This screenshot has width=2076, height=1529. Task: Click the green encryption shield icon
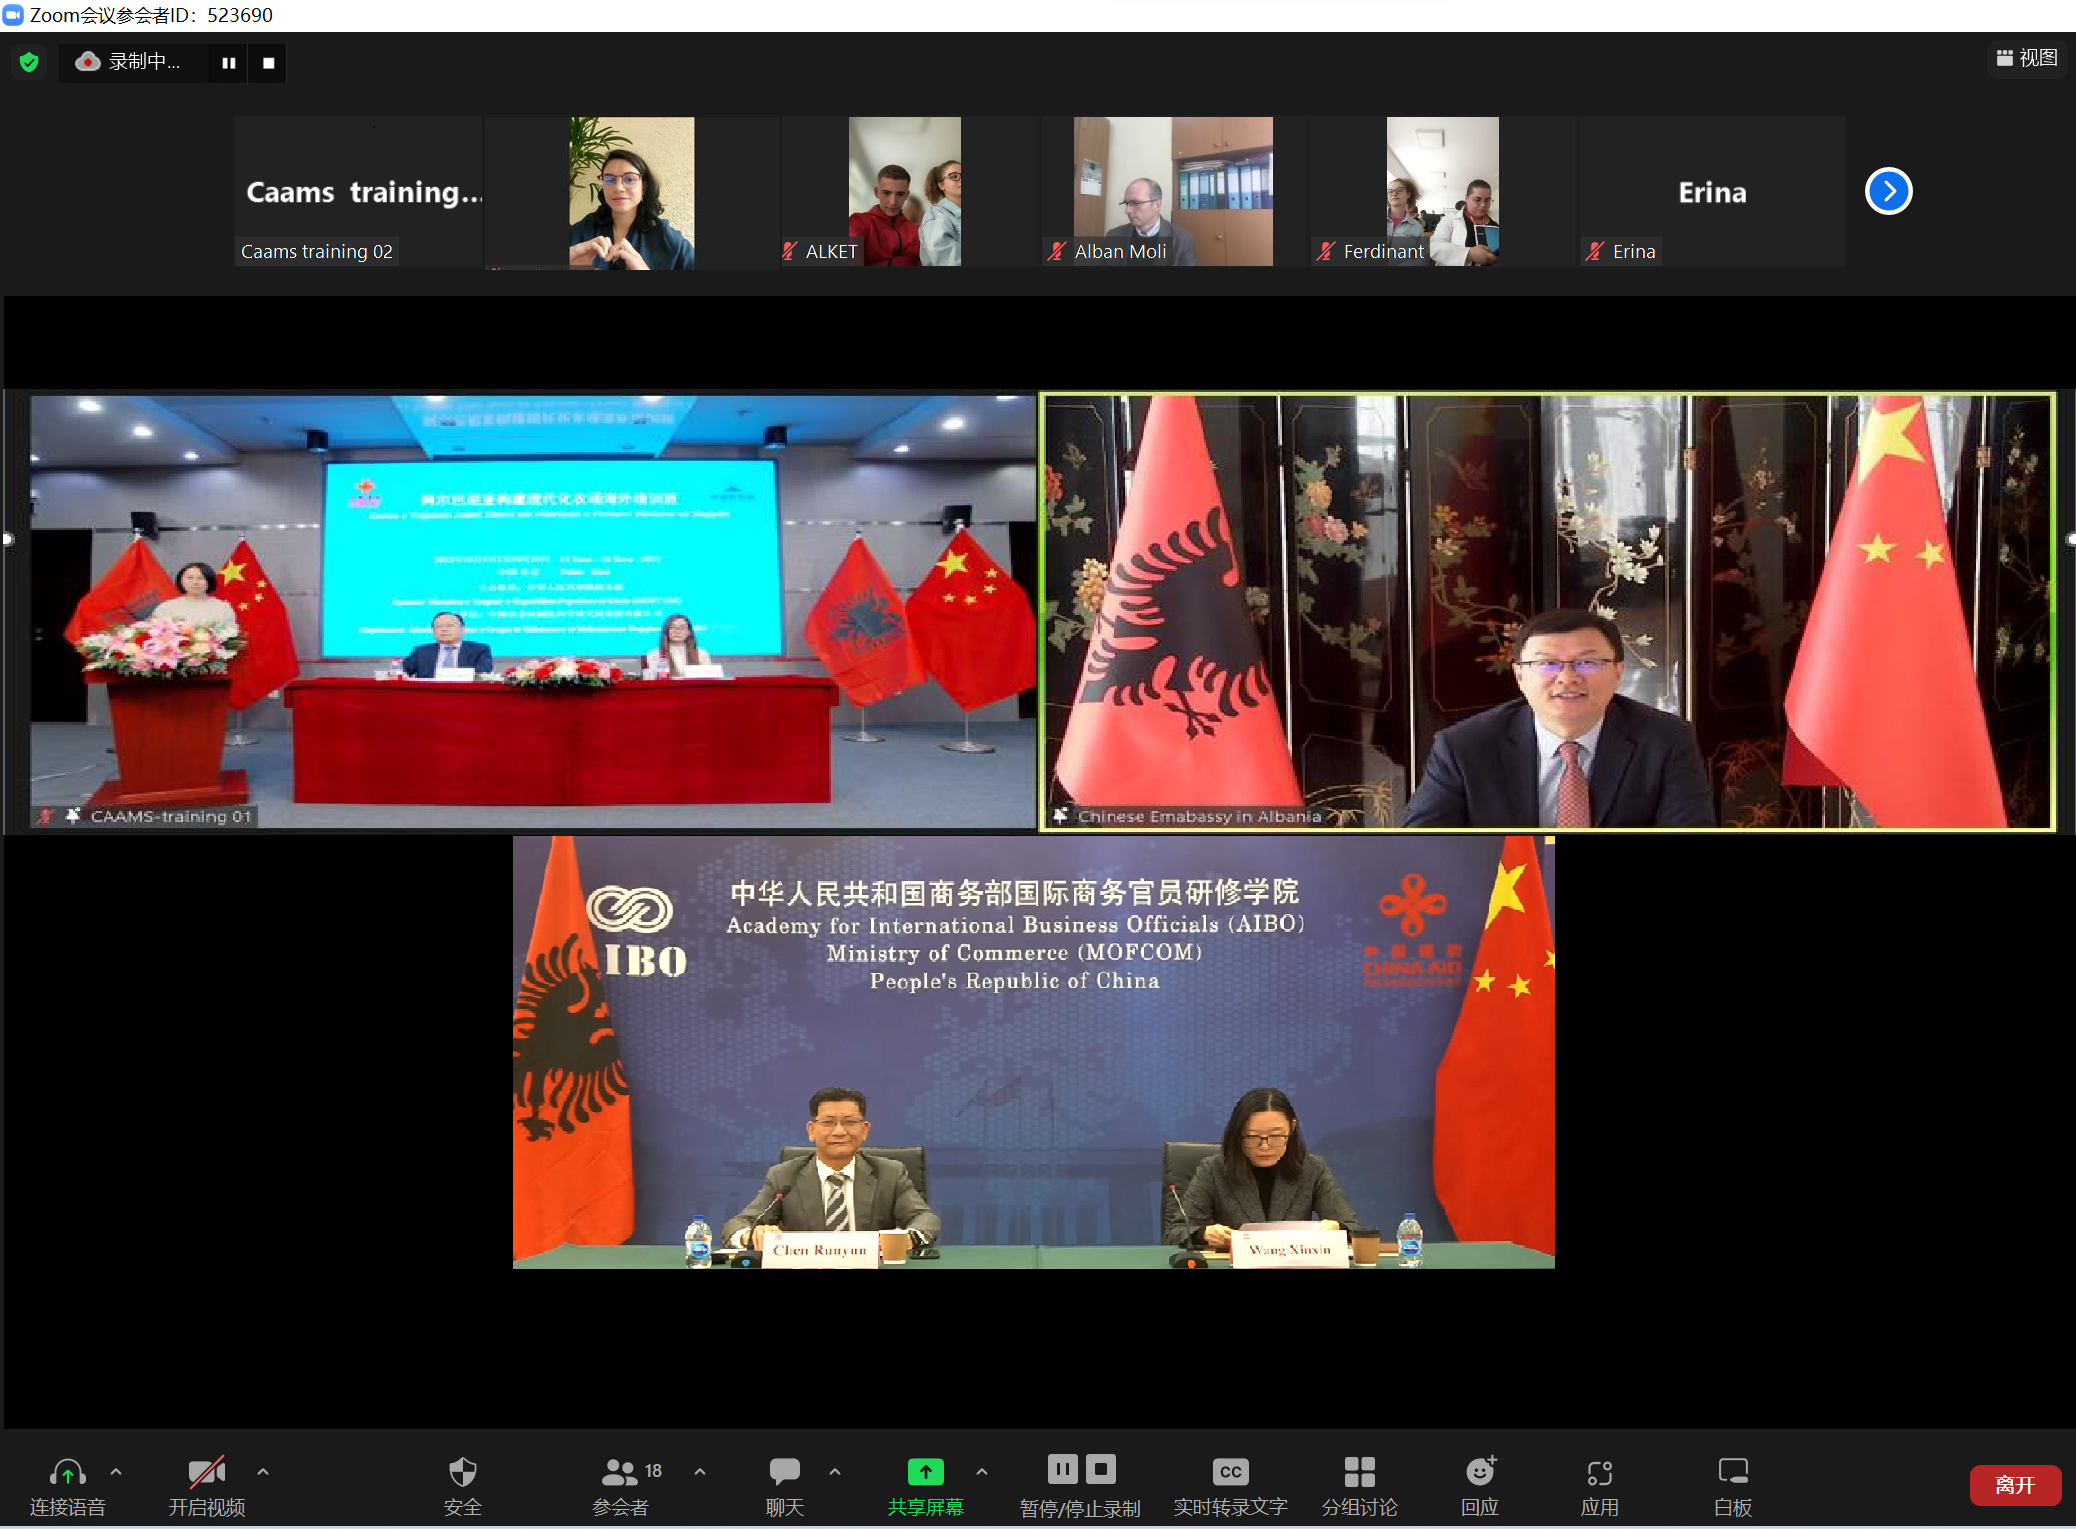pos(29,62)
